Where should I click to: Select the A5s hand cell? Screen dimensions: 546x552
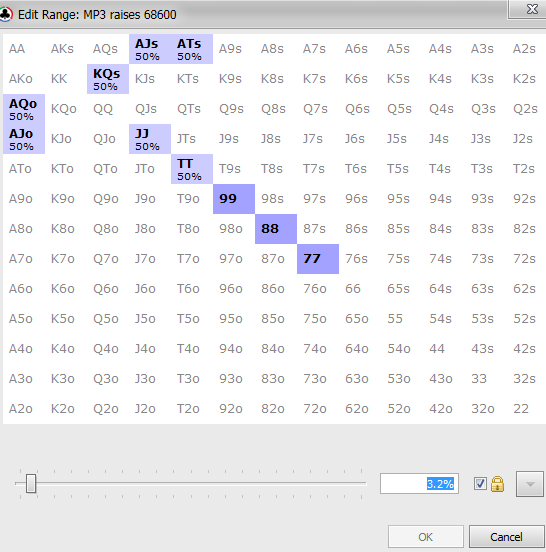[402, 49]
